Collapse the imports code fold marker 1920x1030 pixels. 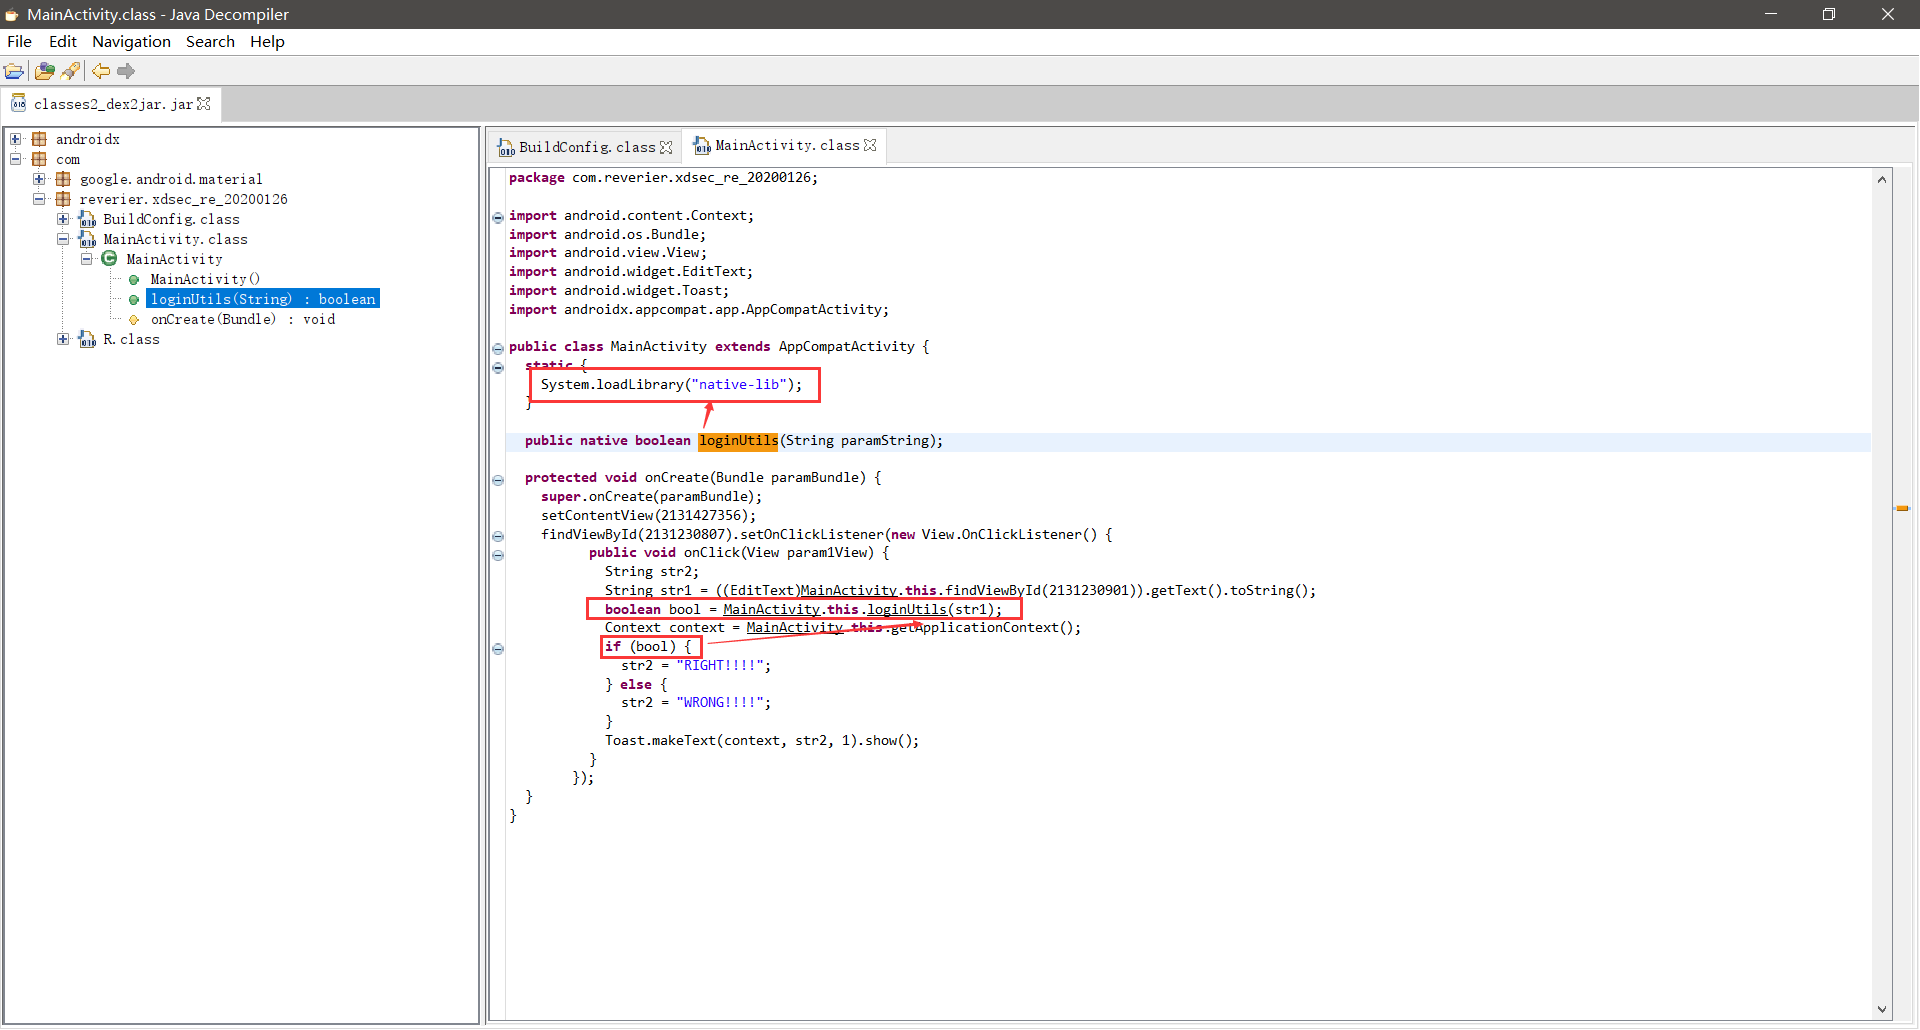click(498, 217)
